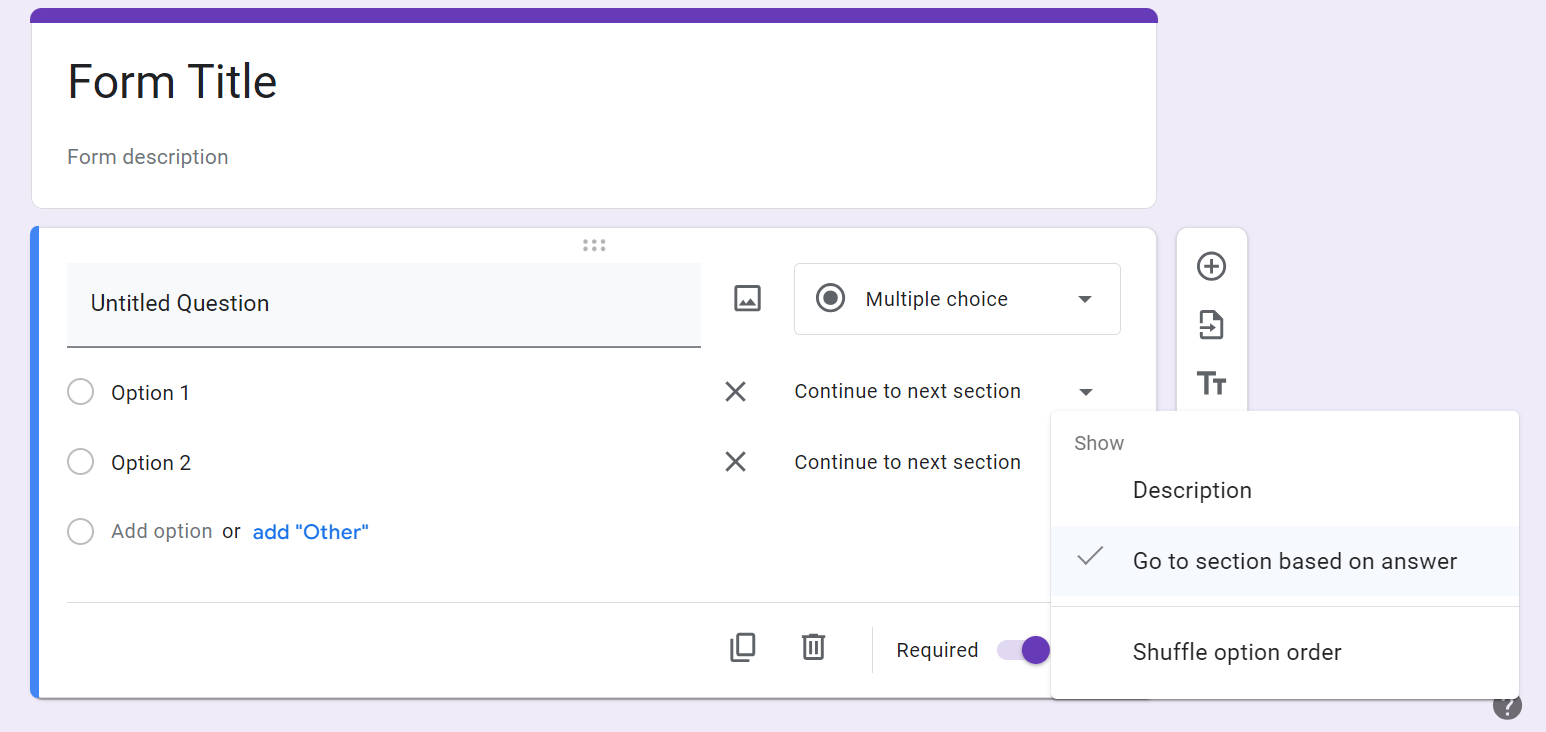Click the add "Other" link
Viewport: 1546px width, 732px height.
[310, 532]
